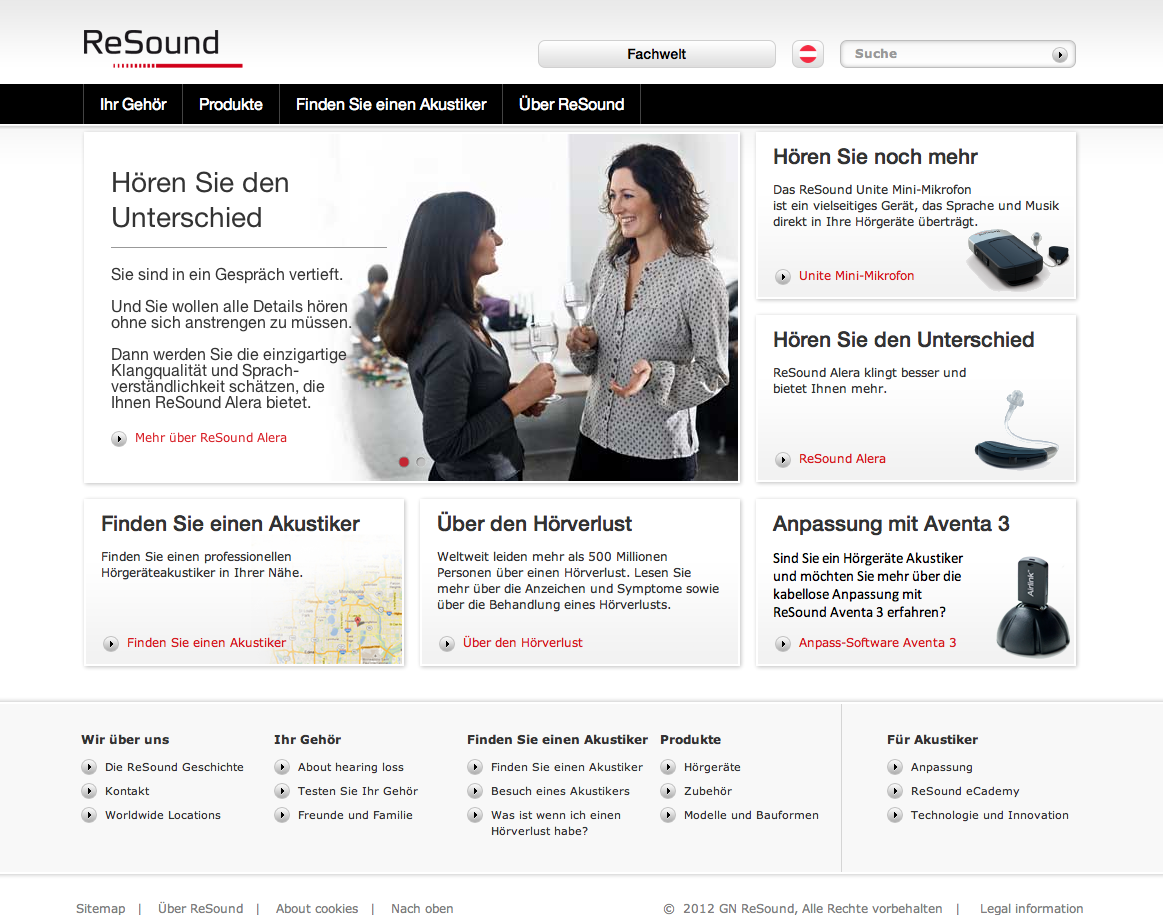Click arrow bullet beside Hörgeräte
This screenshot has width=1163, height=915.
[x=668, y=767]
